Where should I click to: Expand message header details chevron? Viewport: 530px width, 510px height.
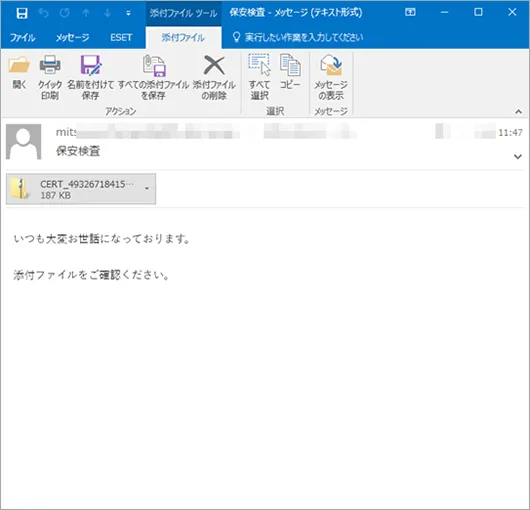[x=517, y=156]
